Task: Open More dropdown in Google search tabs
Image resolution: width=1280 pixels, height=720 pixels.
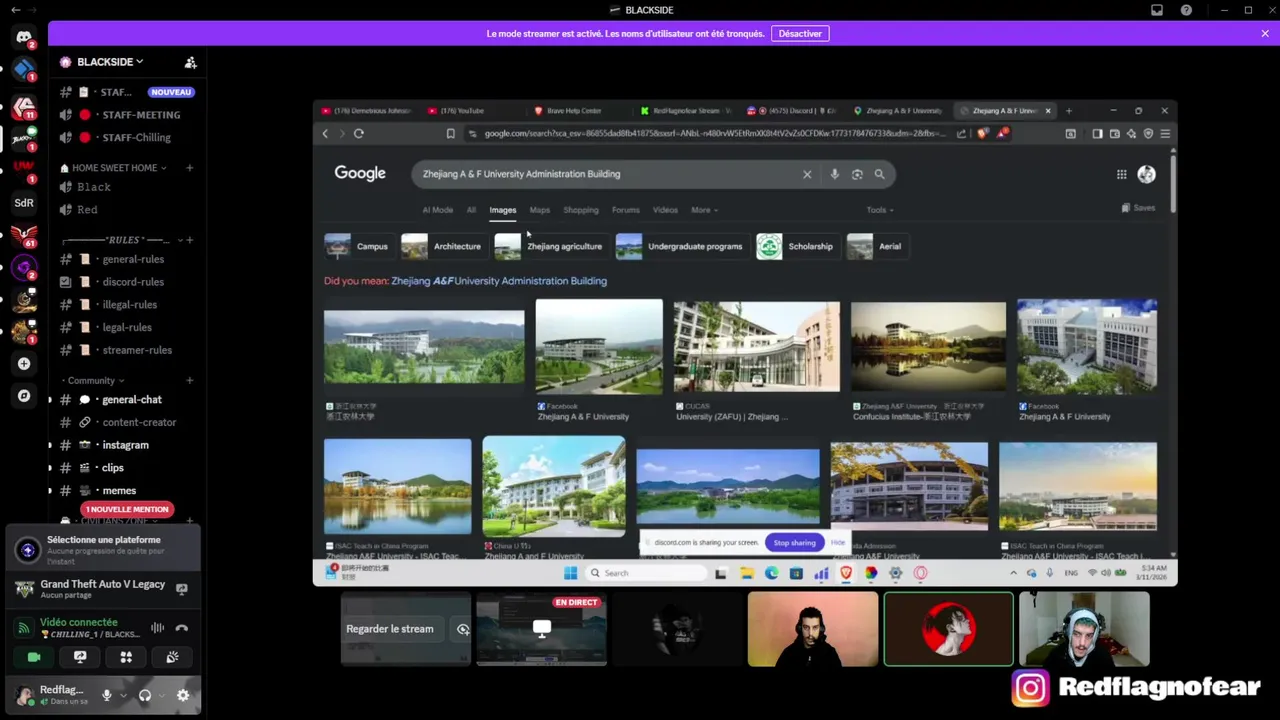Action: [704, 210]
